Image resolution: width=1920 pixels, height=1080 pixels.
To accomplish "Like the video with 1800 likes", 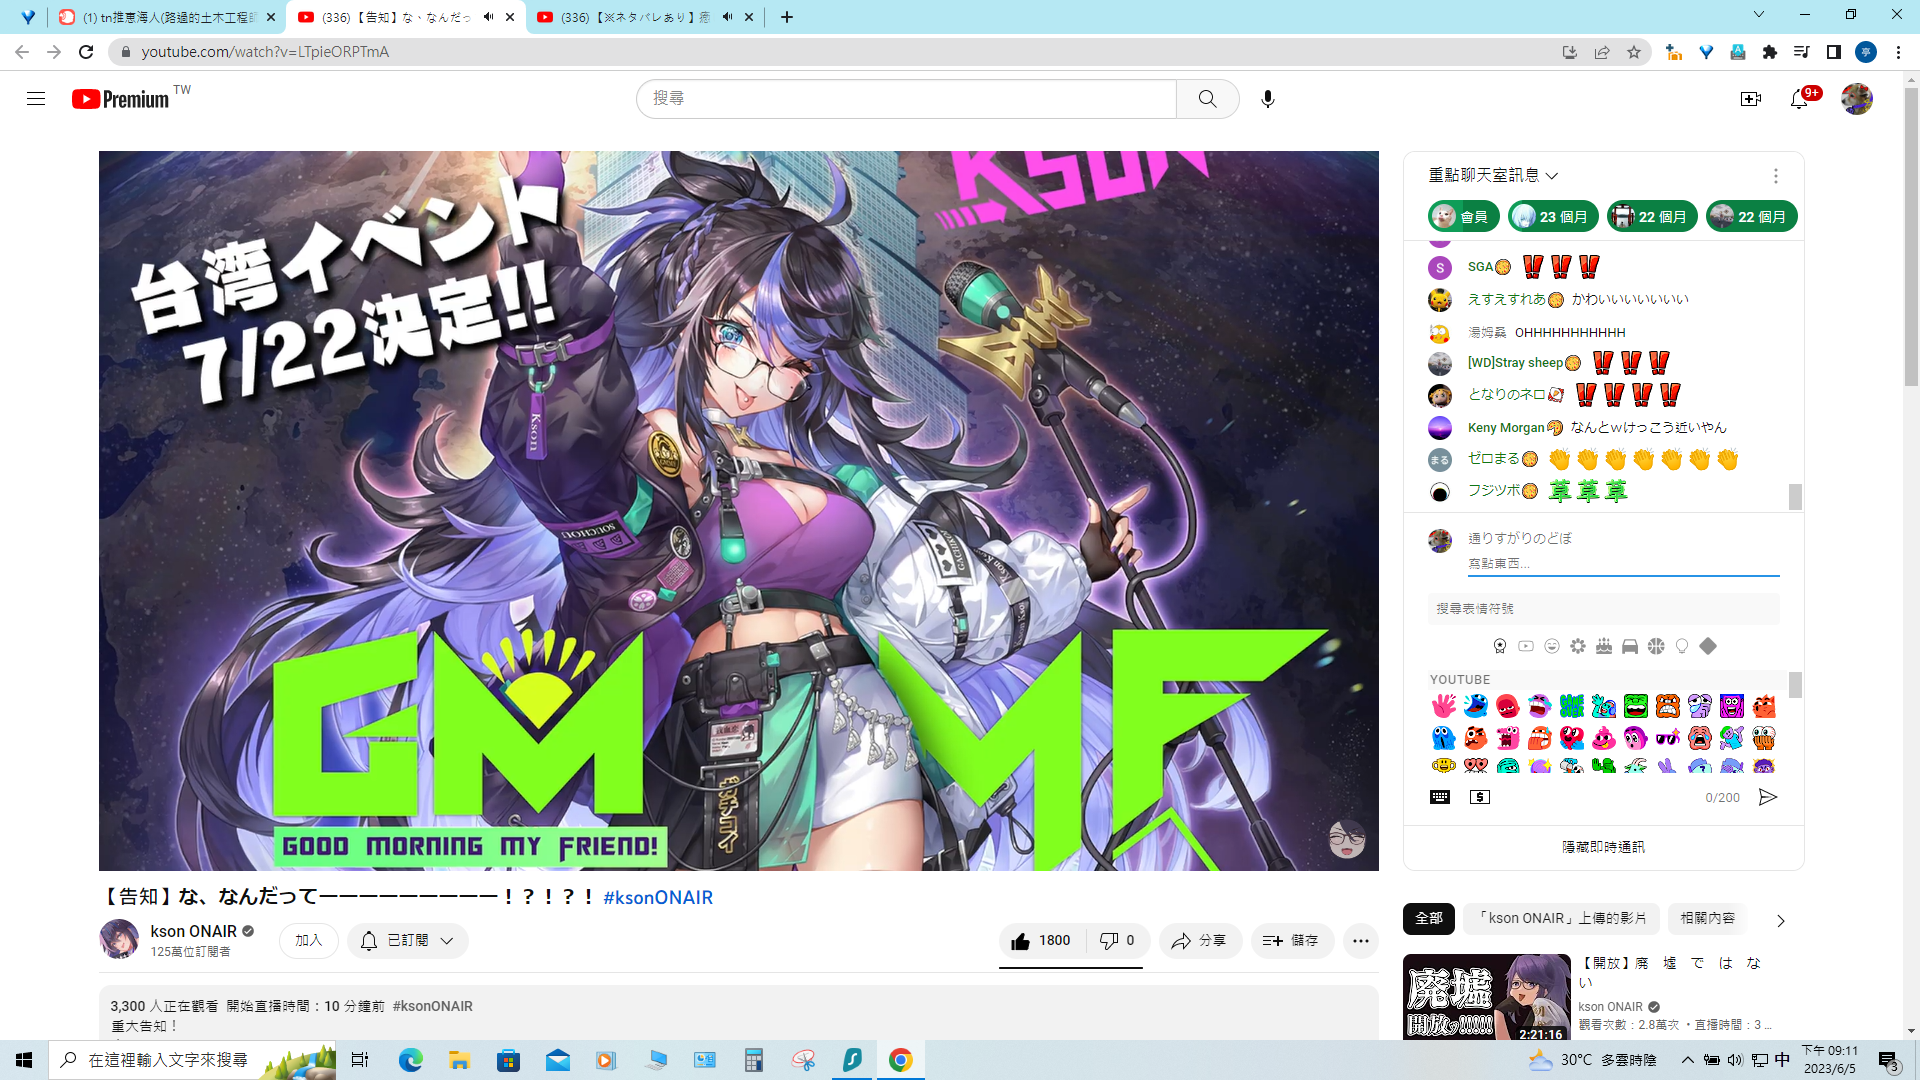I will 1041,941.
